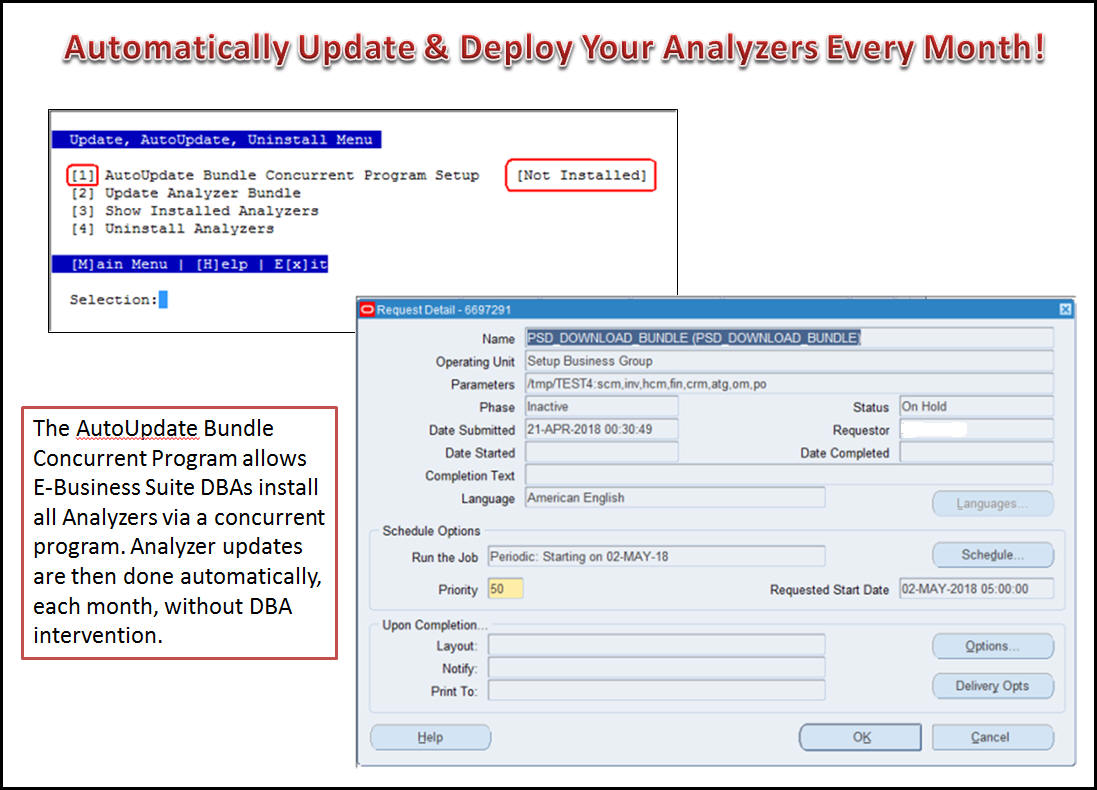The image size is (1097, 790).
Task: Click the AutoUpdate word in description box
Action: point(136,428)
